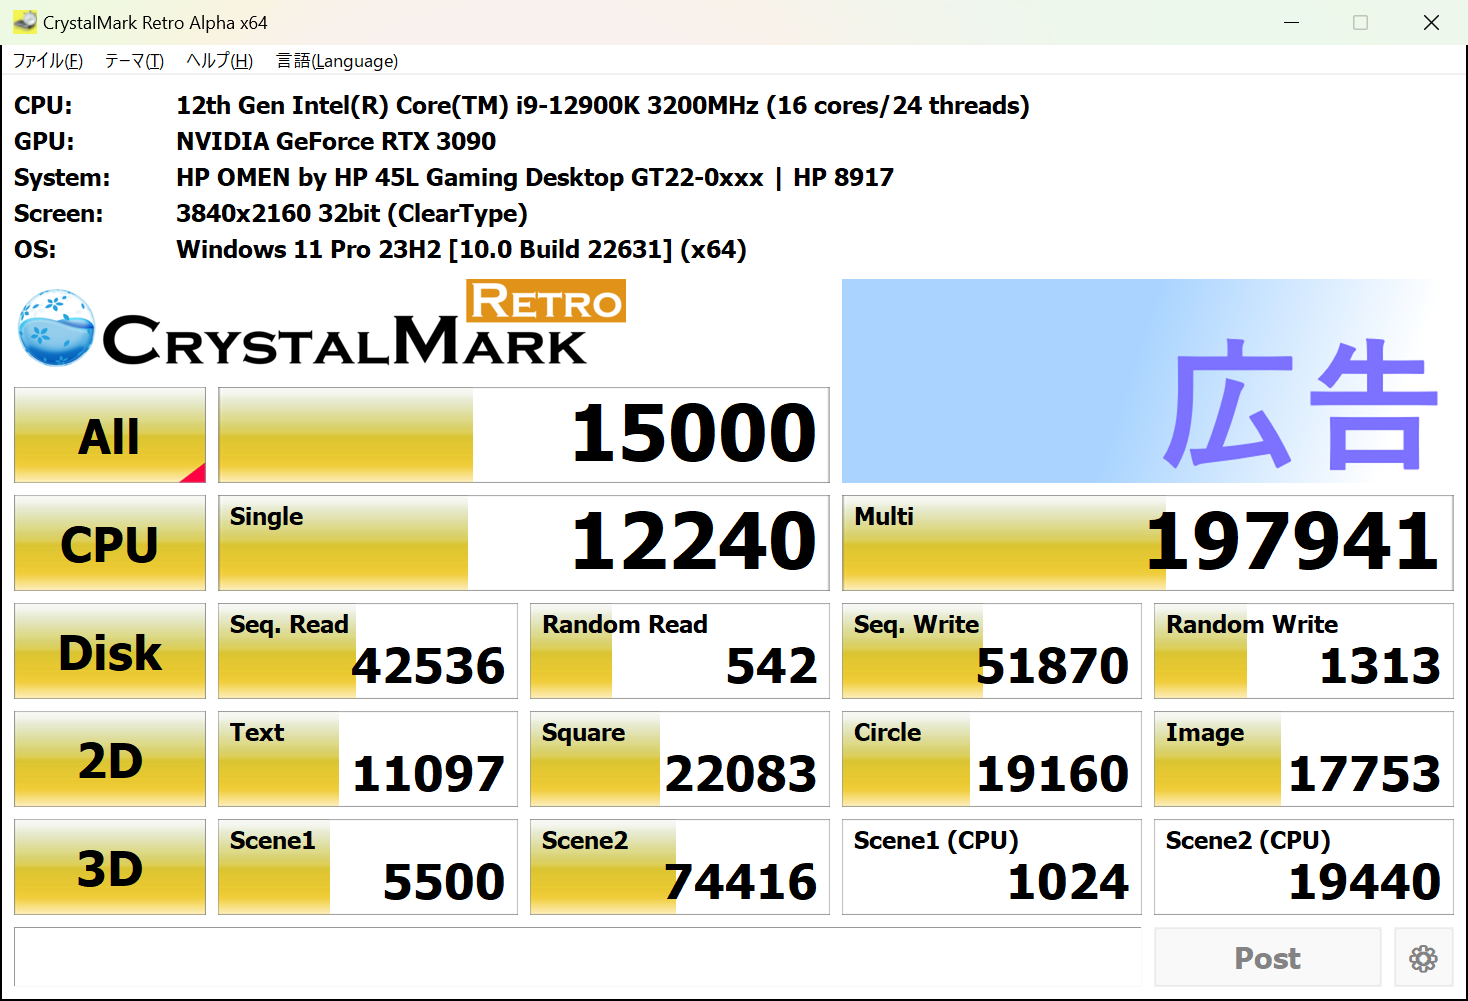This screenshot has height=1001, width=1468.
Task: Click the CPU Multi score 197941
Action: point(1148,543)
